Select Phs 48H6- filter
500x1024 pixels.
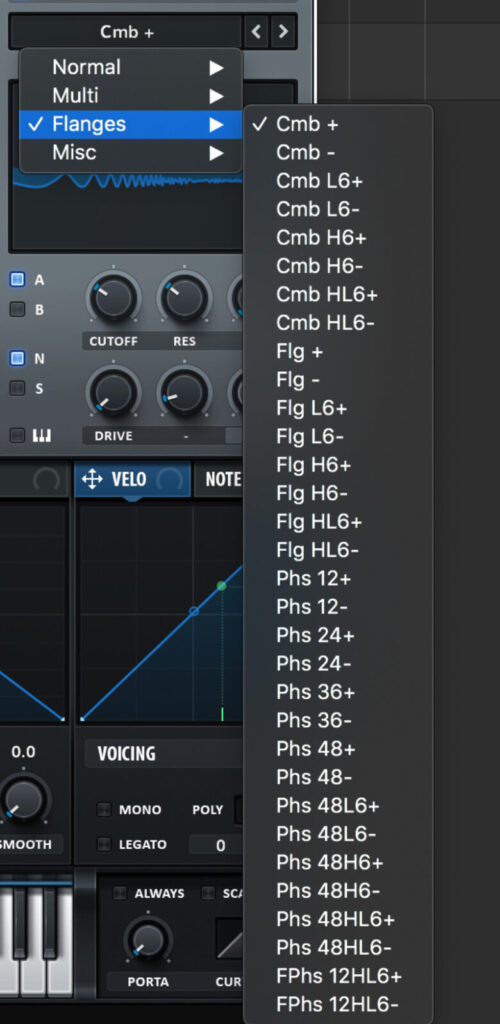pyautogui.click(x=337, y=891)
